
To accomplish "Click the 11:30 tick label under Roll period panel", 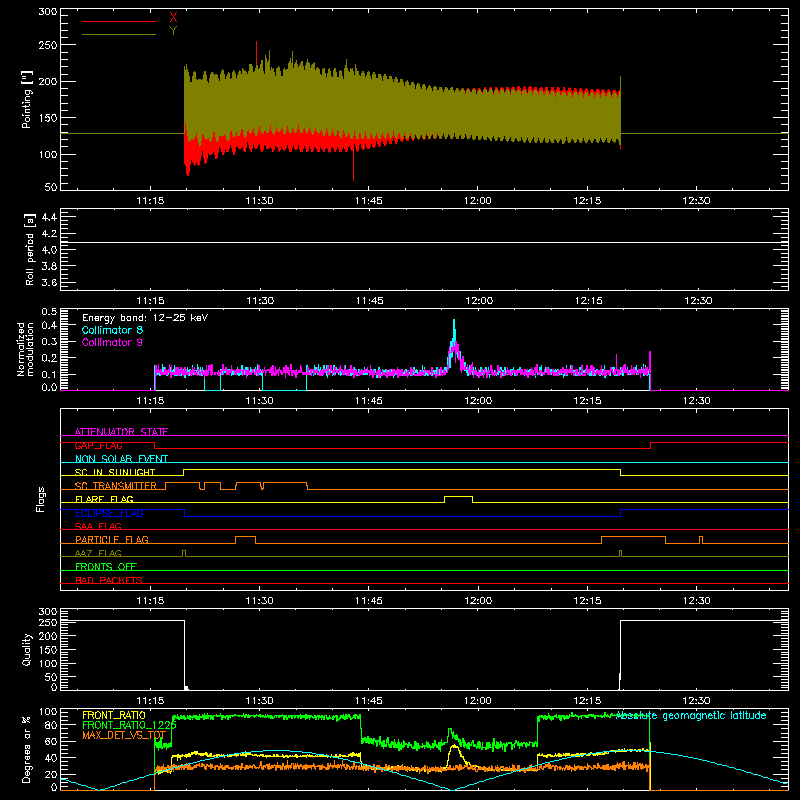I will [260, 301].
